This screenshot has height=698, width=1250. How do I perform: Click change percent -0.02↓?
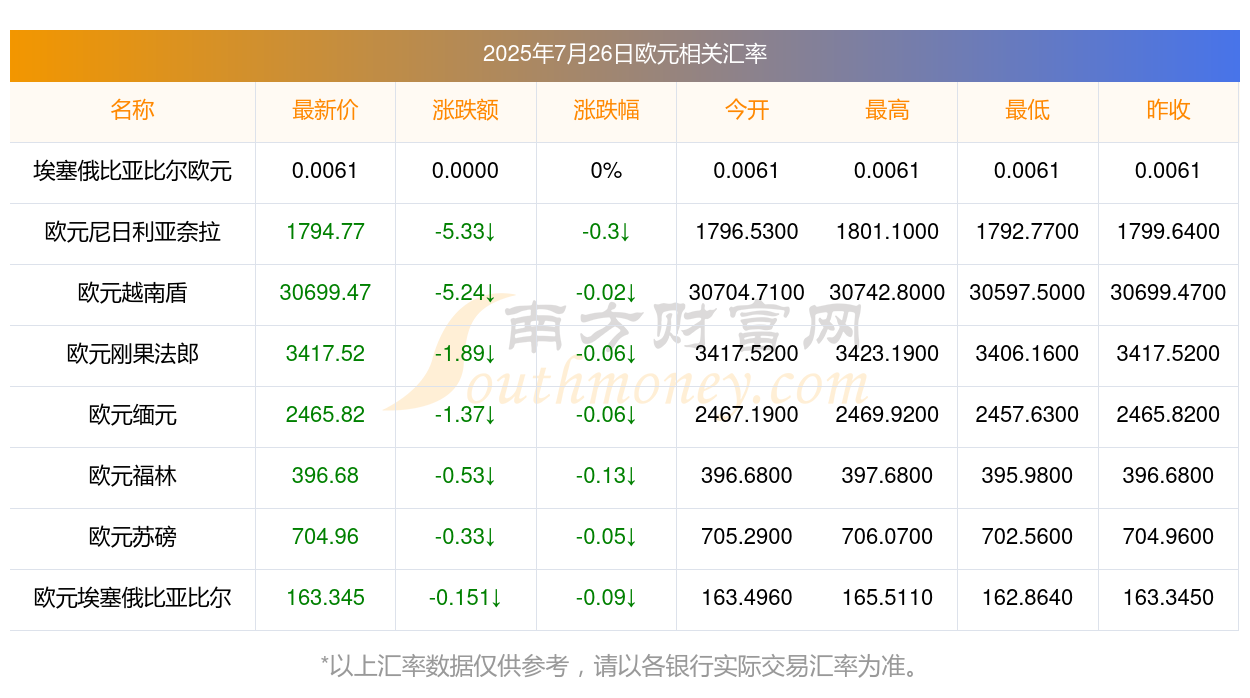606,293
